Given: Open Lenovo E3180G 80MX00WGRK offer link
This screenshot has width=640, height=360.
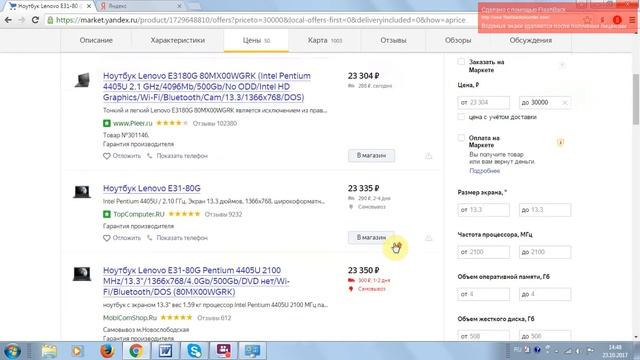Looking at the screenshot, I should tap(207, 87).
